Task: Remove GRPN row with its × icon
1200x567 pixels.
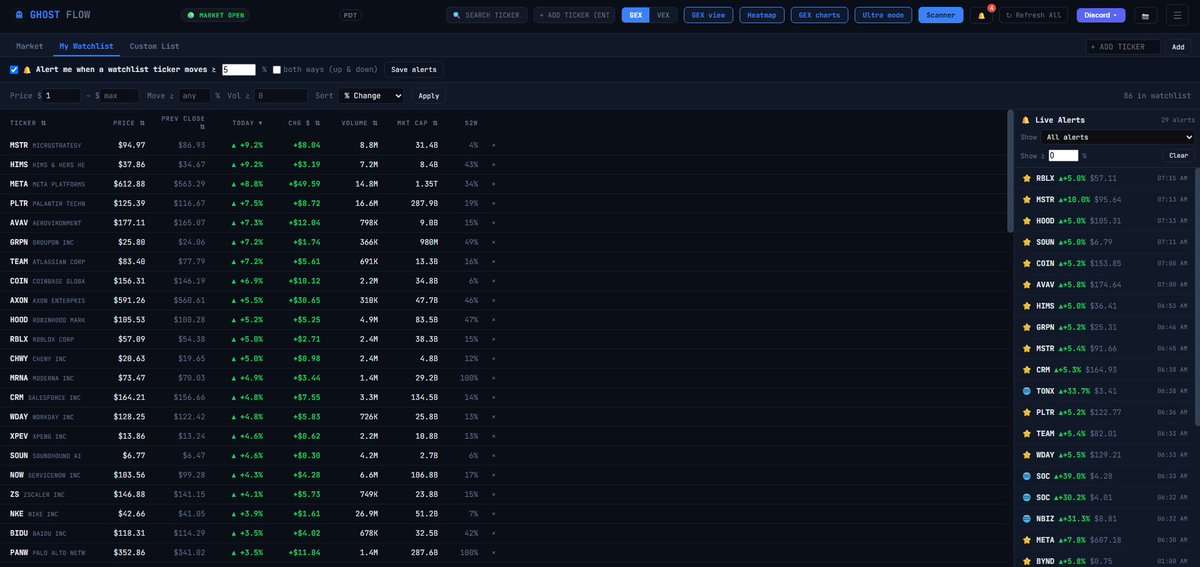Action: (493, 242)
